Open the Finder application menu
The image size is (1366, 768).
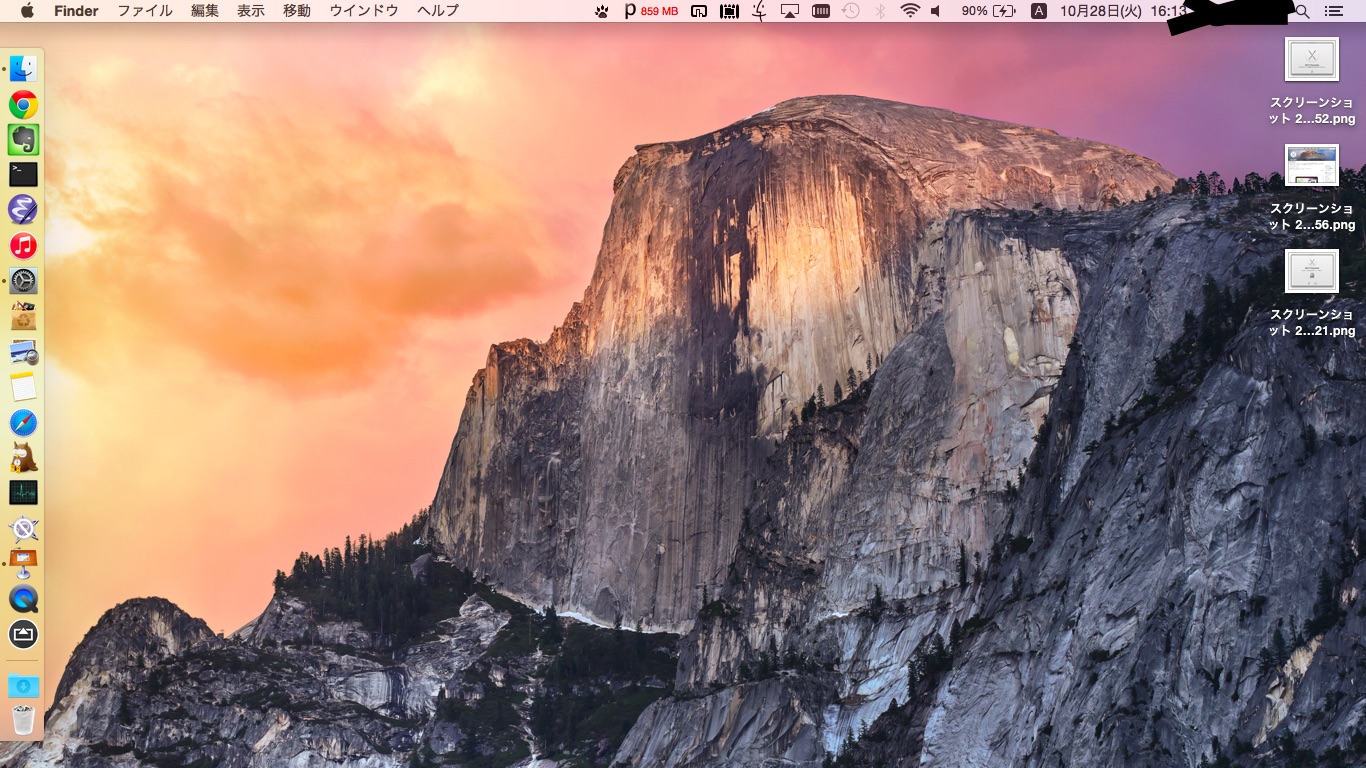(76, 11)
